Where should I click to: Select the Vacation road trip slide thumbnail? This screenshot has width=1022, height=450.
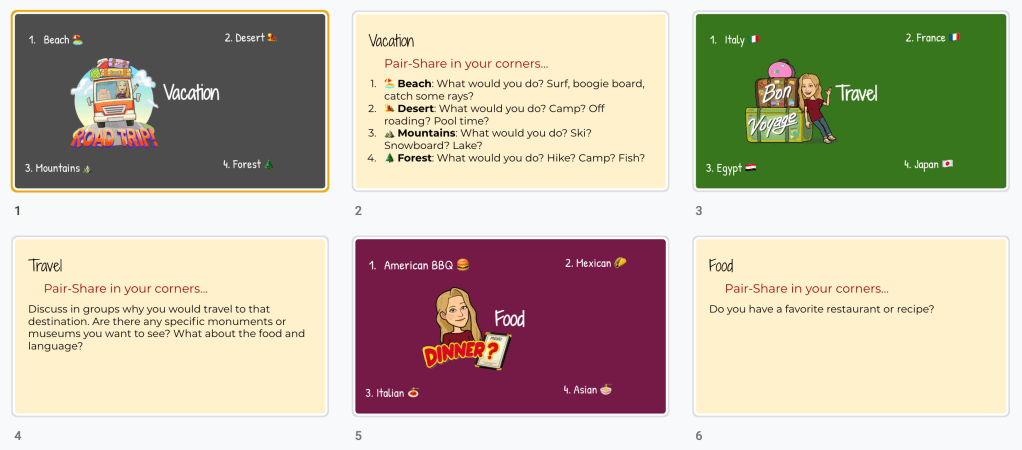169,100
